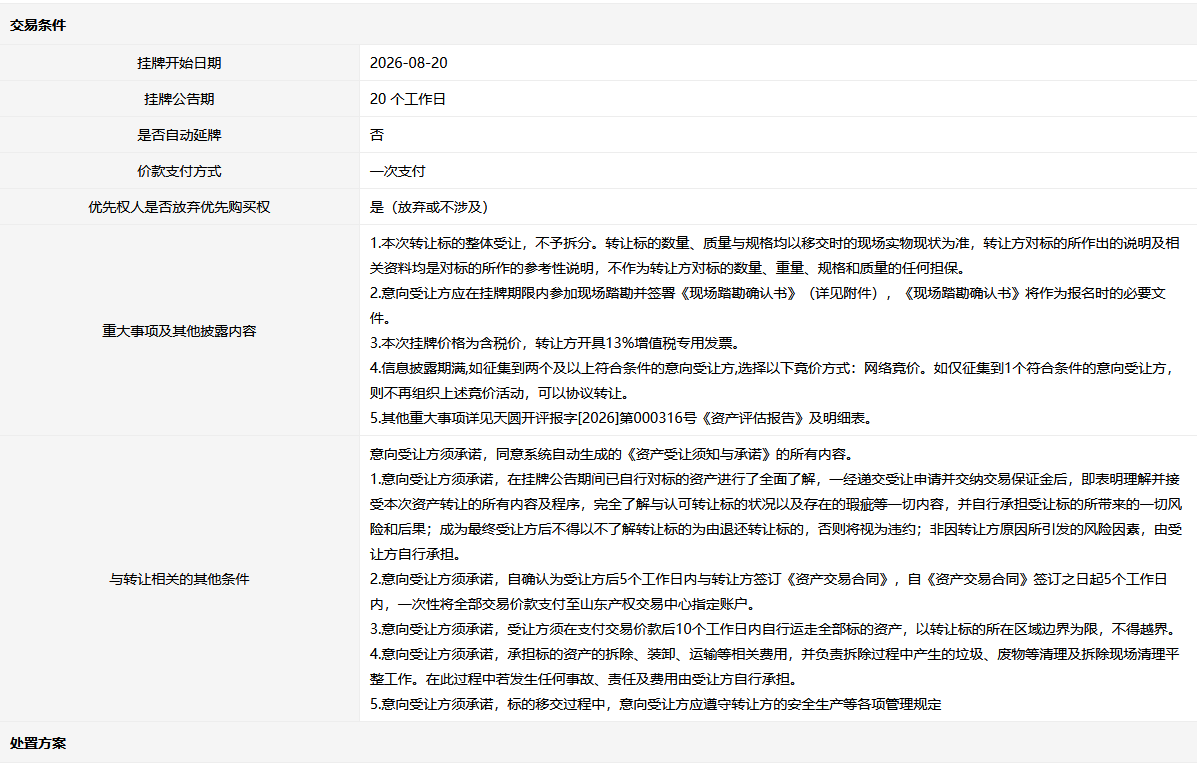The image size is (1197, 763).
Task: Select the 是否自动延牌 label
Action: click(x=179, y=135)
